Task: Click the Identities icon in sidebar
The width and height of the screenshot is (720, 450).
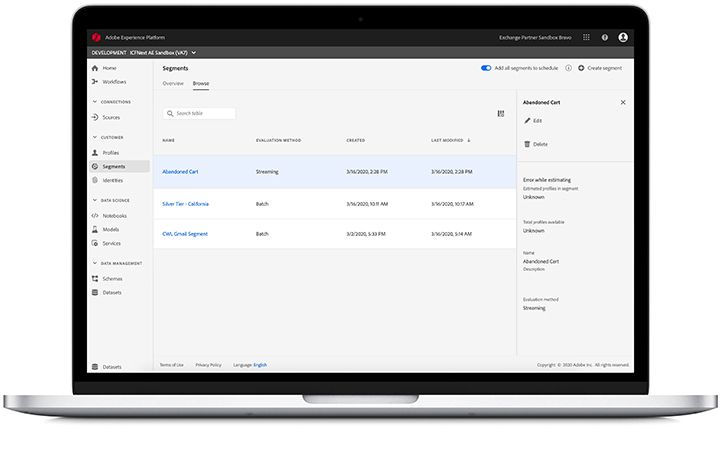Action: tap(95, 180)
